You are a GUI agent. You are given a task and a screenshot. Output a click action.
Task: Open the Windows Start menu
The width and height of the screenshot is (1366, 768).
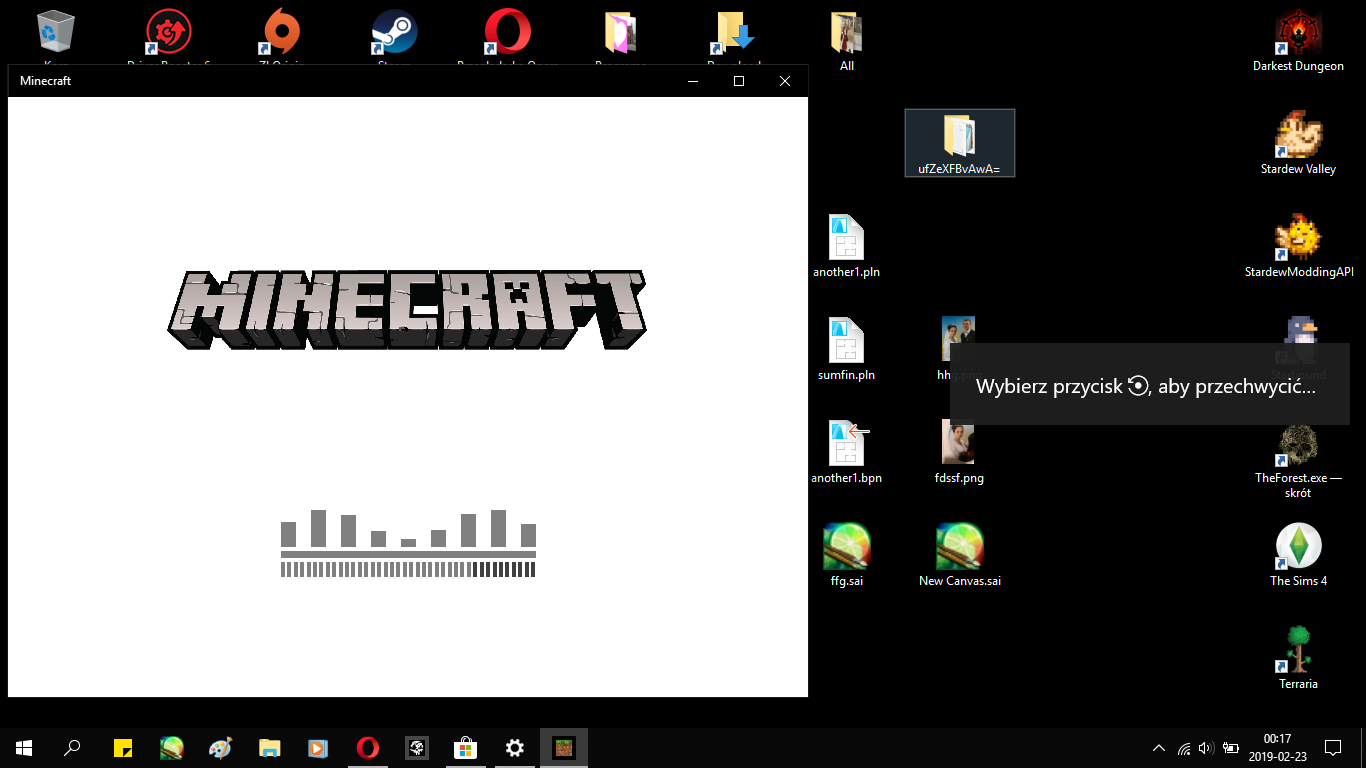click(24, 748)
